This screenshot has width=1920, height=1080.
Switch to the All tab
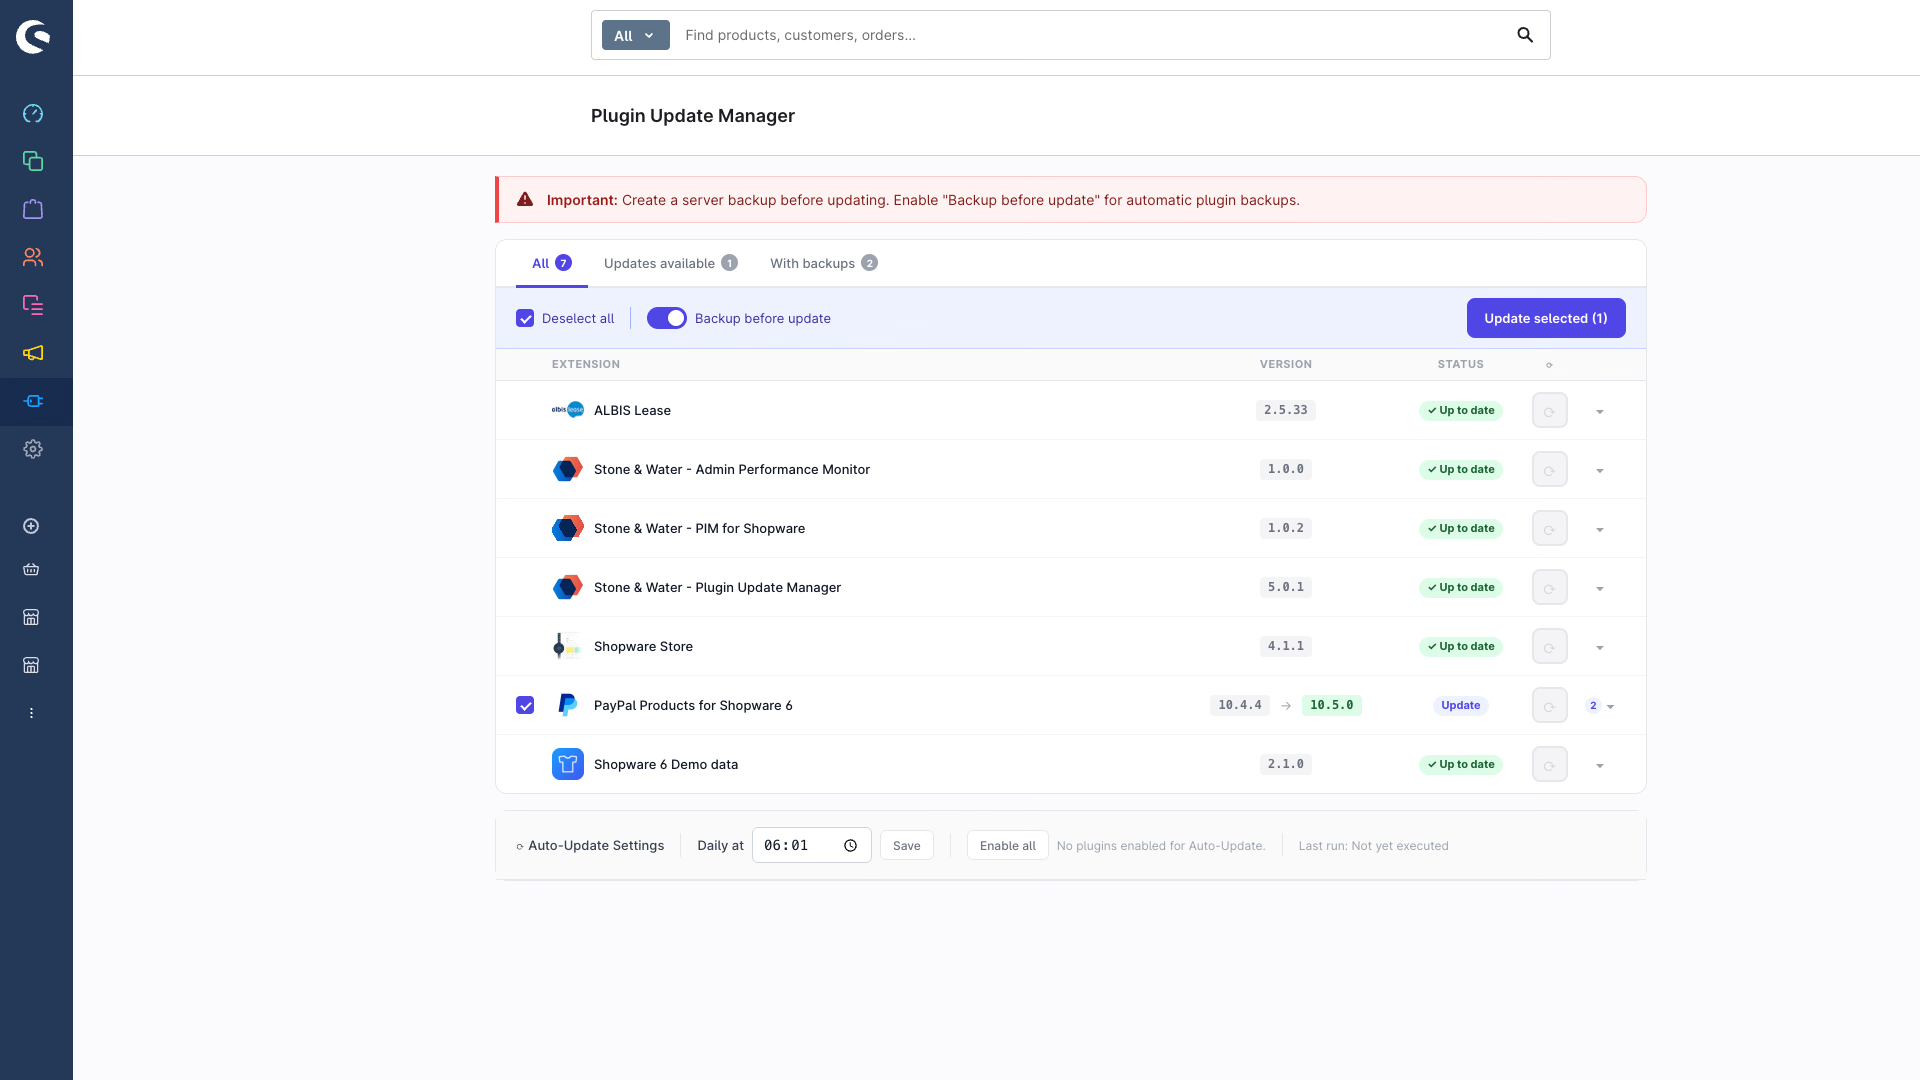tap(551, 263)
